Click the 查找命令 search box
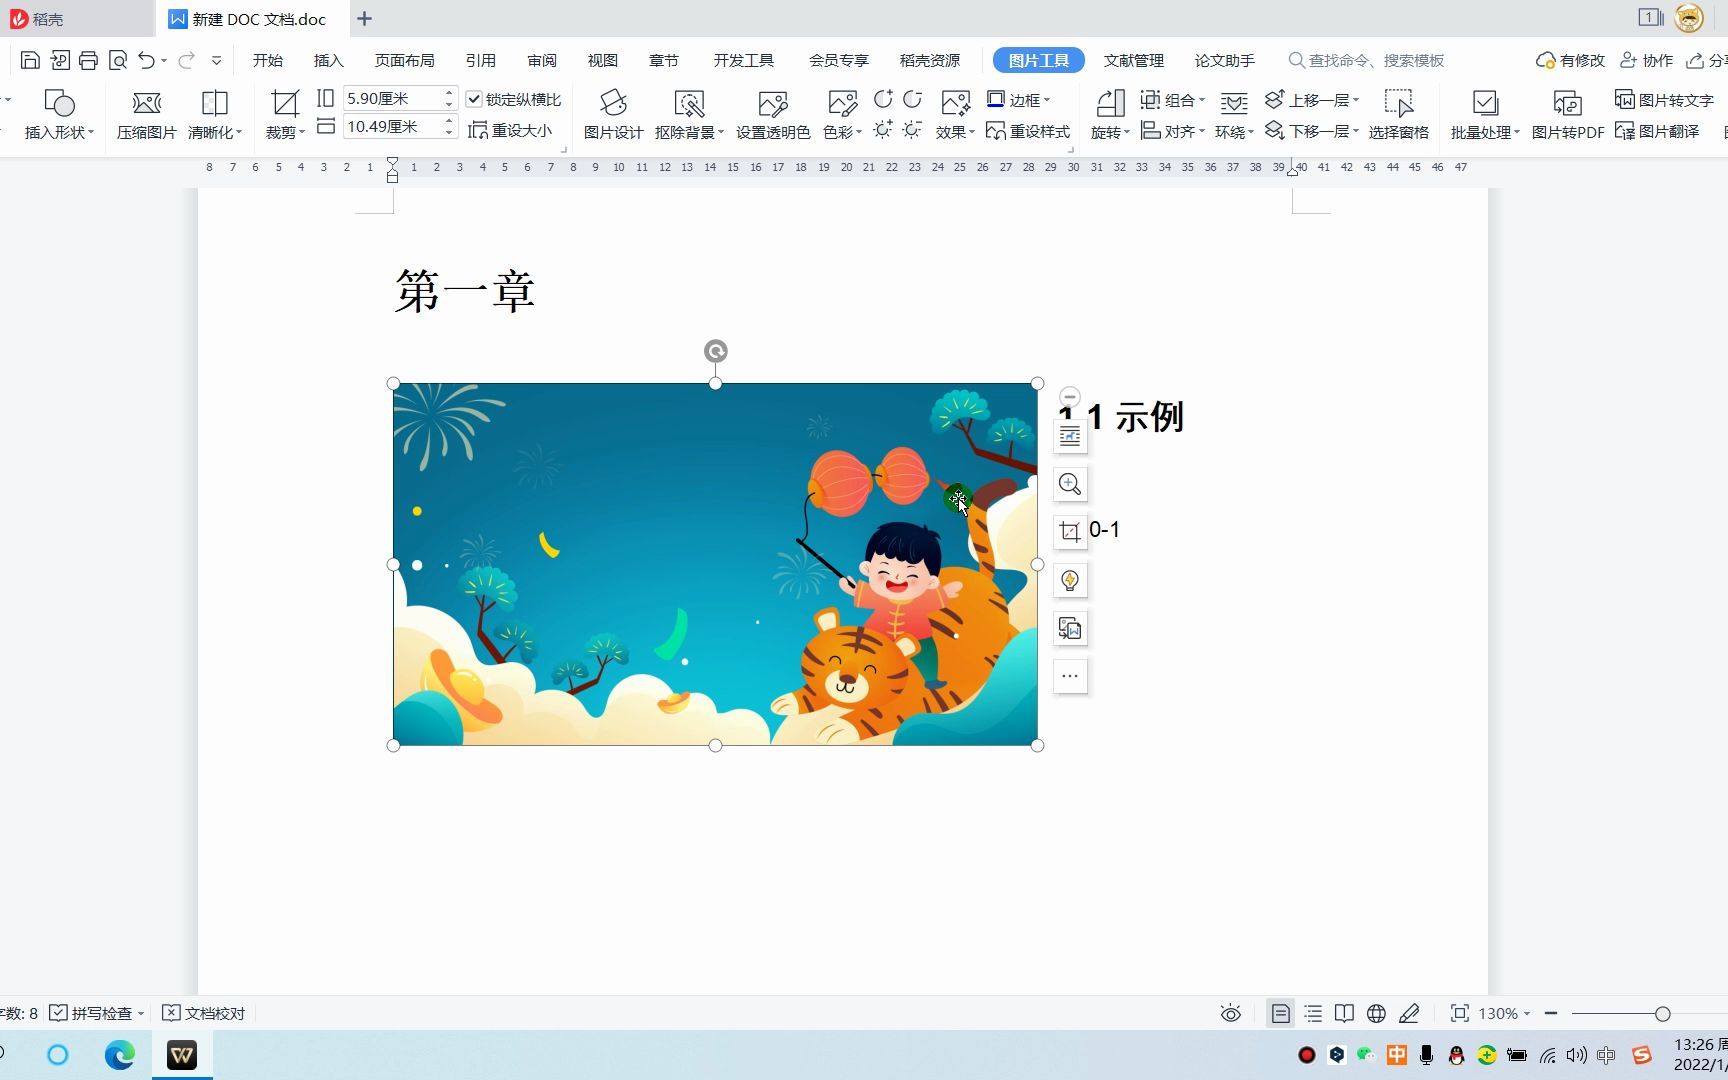Viewport: 1728px width, 1080px height. [1366, 60]
